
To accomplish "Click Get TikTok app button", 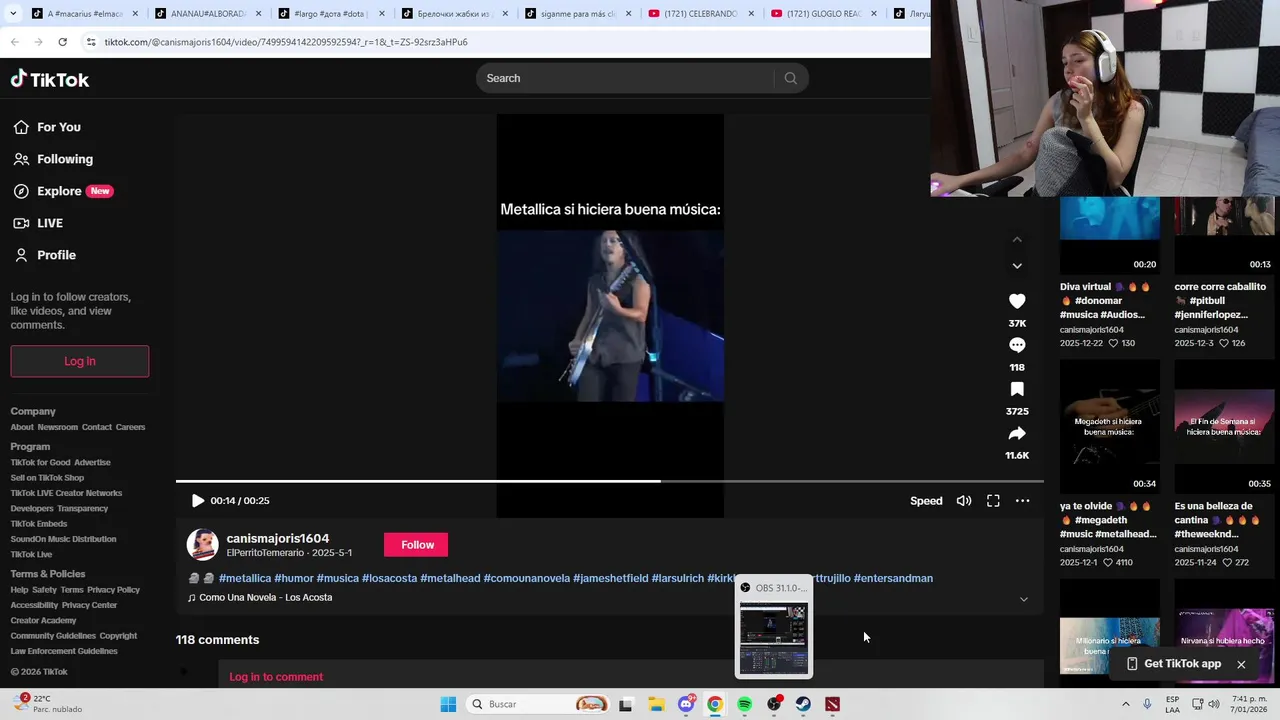I will pyautogui.click(x=1173, y=664).
